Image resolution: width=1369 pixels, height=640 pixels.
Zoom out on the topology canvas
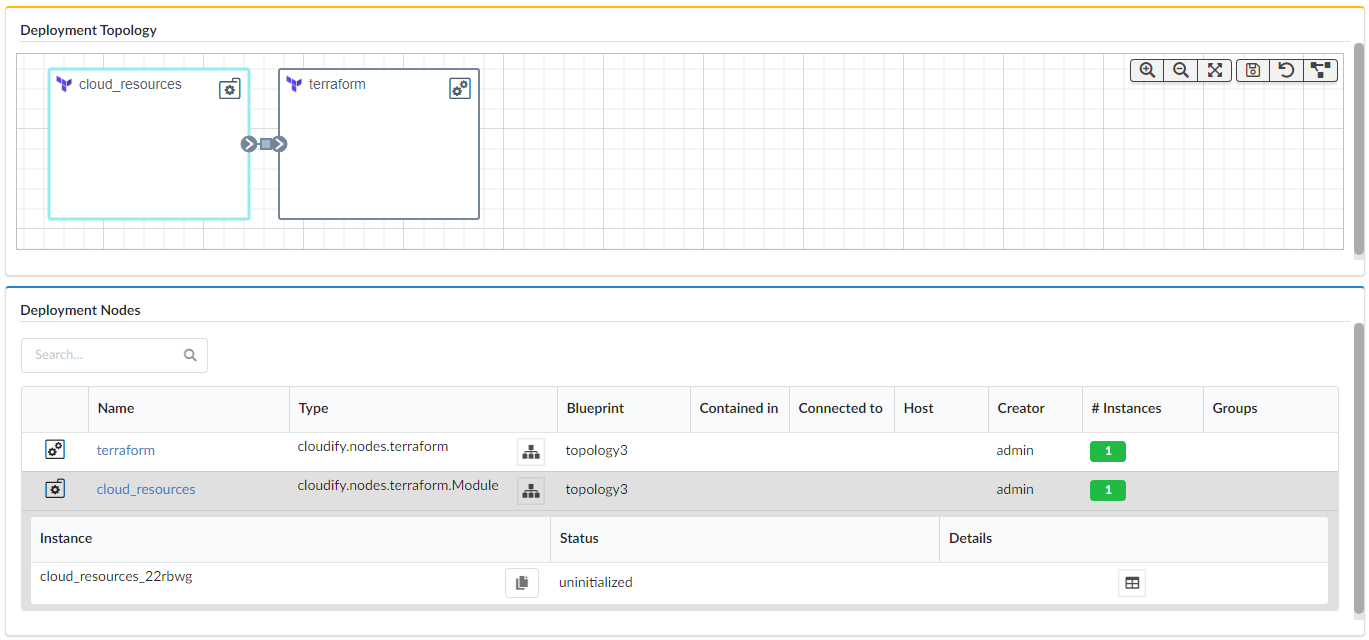pyautogui.click(x=1181, y=70)
